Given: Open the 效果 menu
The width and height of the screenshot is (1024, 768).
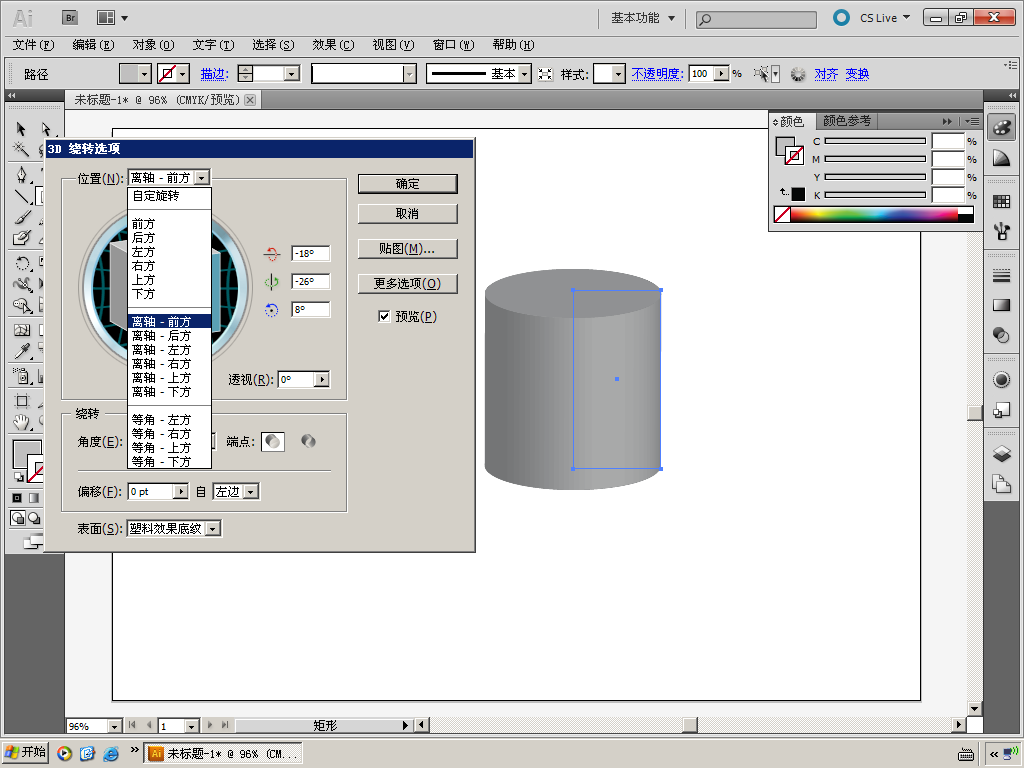Looking at the screenshot, I should [333, 45].
